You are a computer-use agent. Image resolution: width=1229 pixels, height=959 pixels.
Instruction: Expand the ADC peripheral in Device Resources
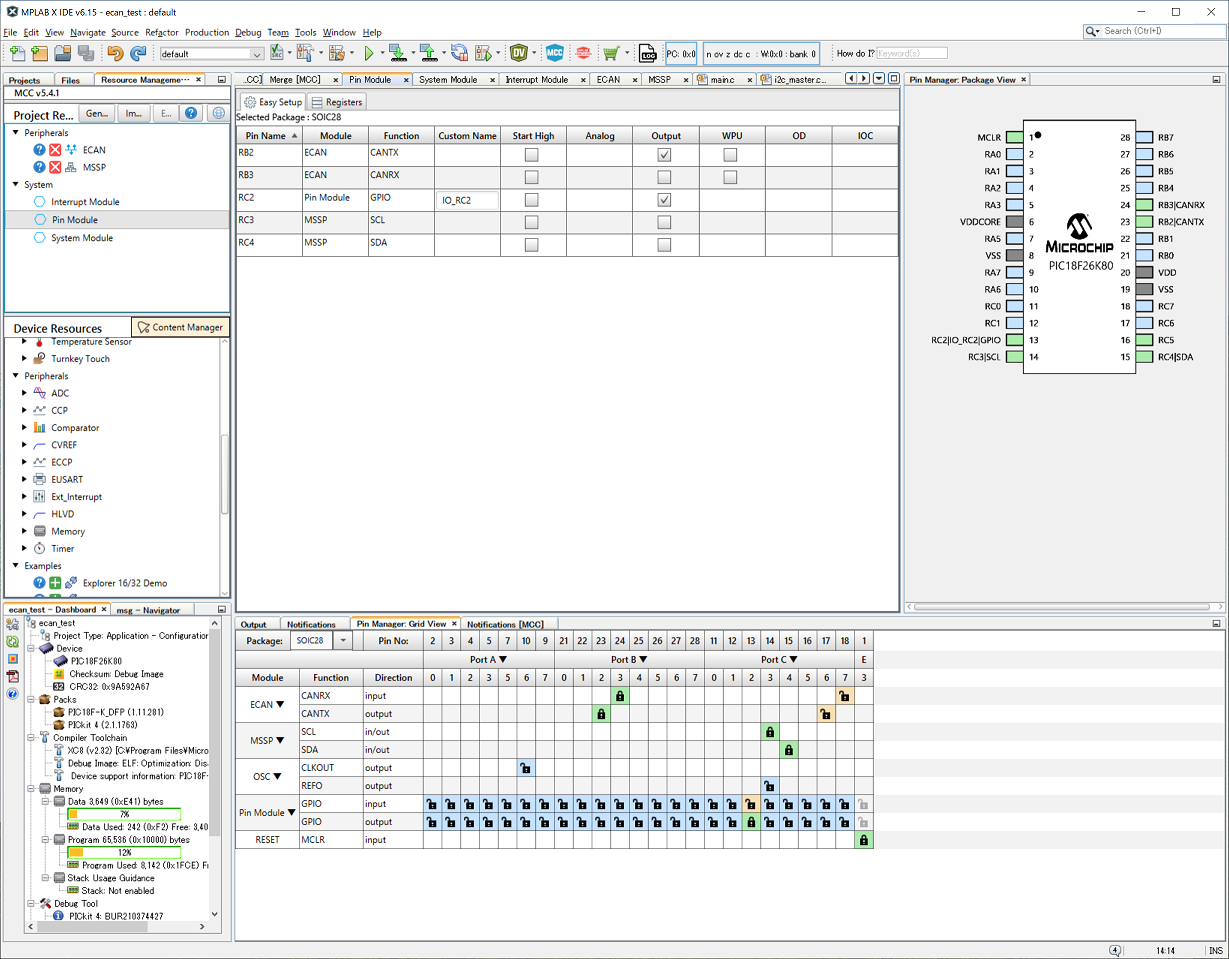25,393
